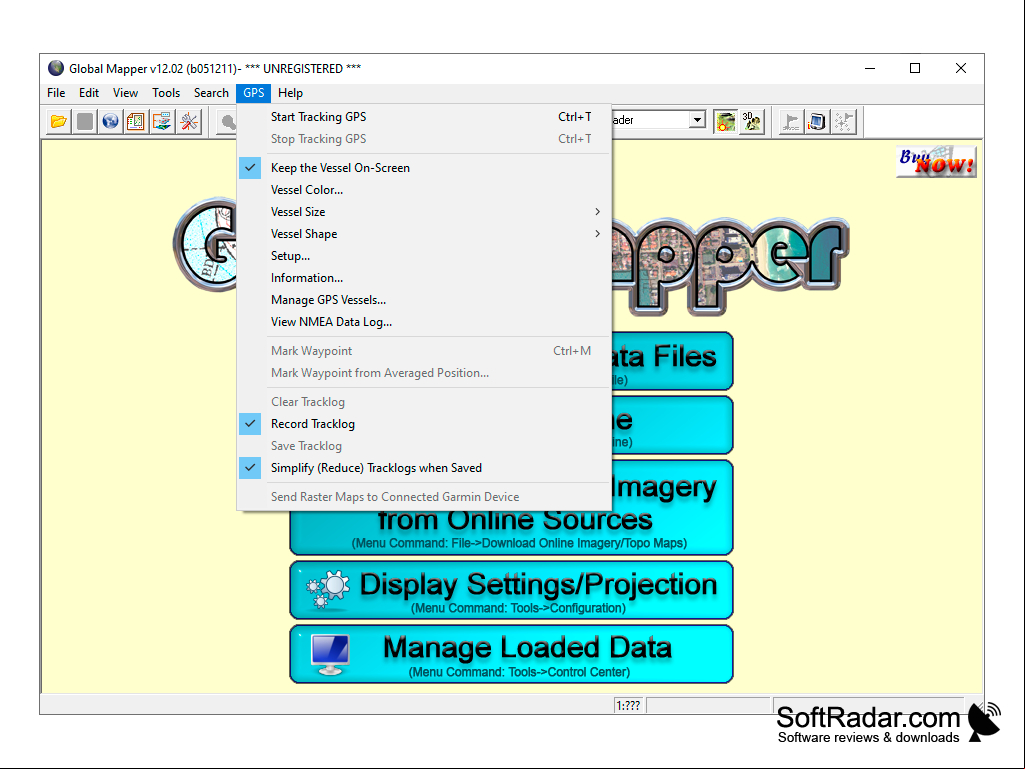Select View NMEA Data Log...

pyautogui.click(x=424, y=322)
